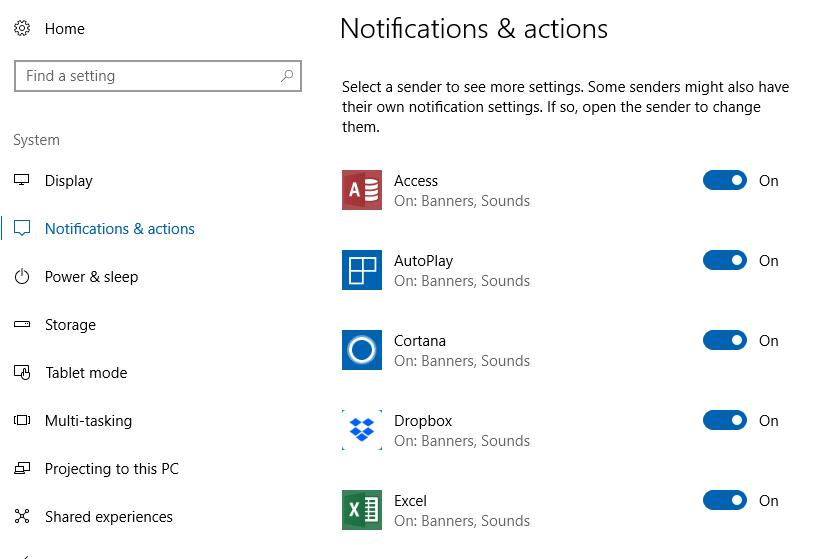
Task: Open Home settings page
Action: pyautogui.click(x=64, y=29)
